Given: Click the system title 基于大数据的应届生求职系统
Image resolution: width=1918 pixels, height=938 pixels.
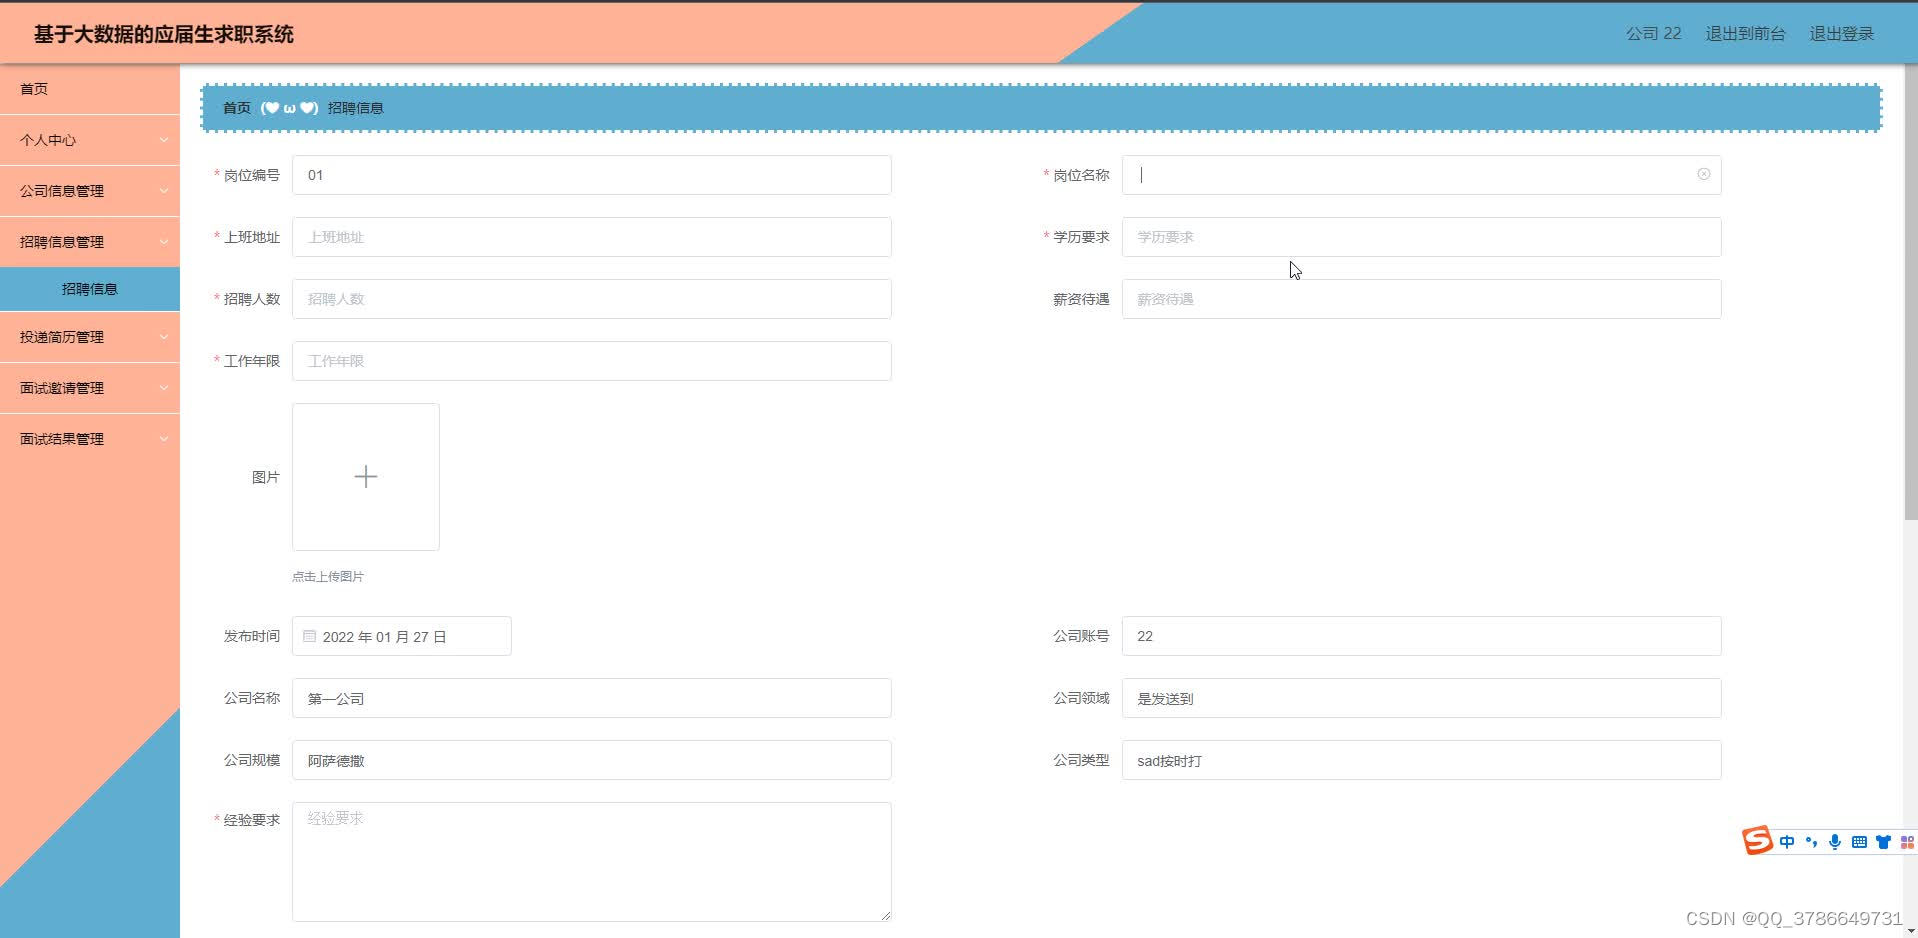Looking at the screenshot, I should pos(164,34).
